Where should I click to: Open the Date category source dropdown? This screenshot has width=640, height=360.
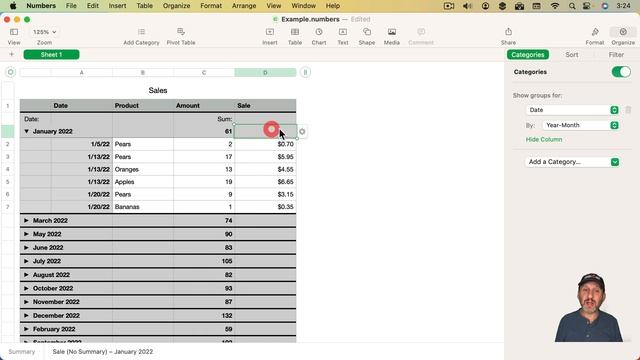(572, 110)
